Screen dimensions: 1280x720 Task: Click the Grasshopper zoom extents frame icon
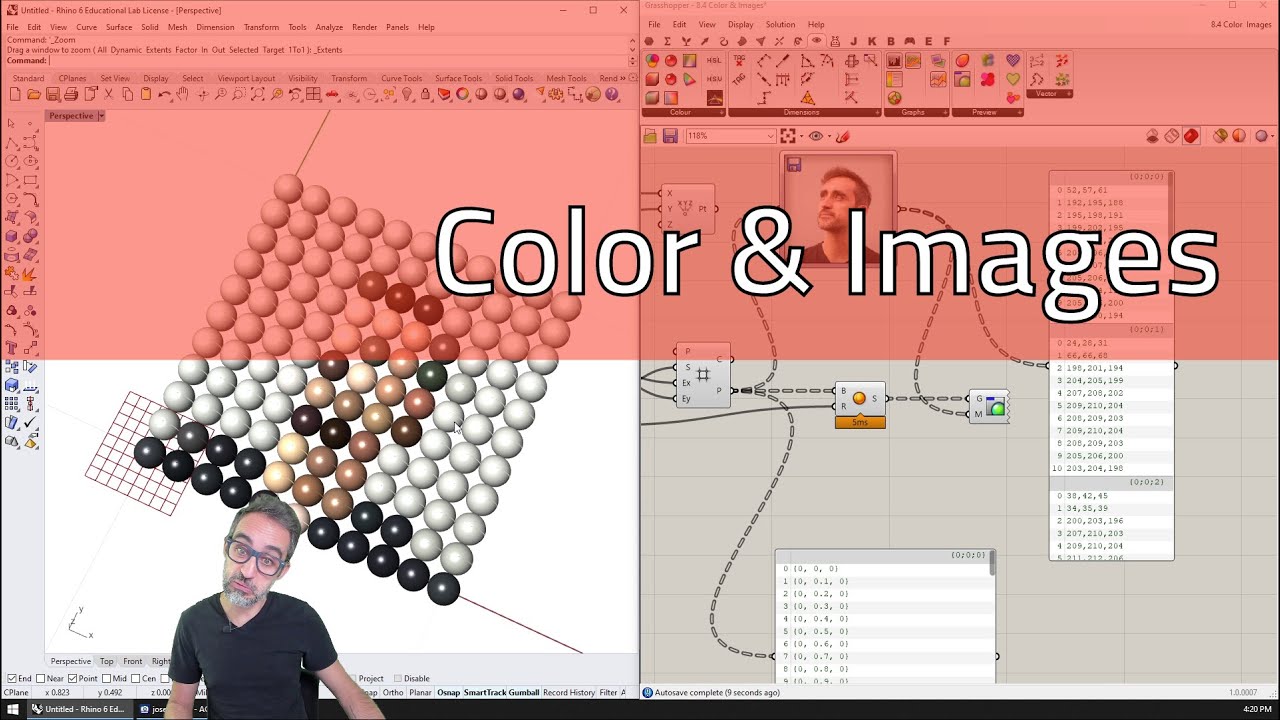(x=787, y=136)
